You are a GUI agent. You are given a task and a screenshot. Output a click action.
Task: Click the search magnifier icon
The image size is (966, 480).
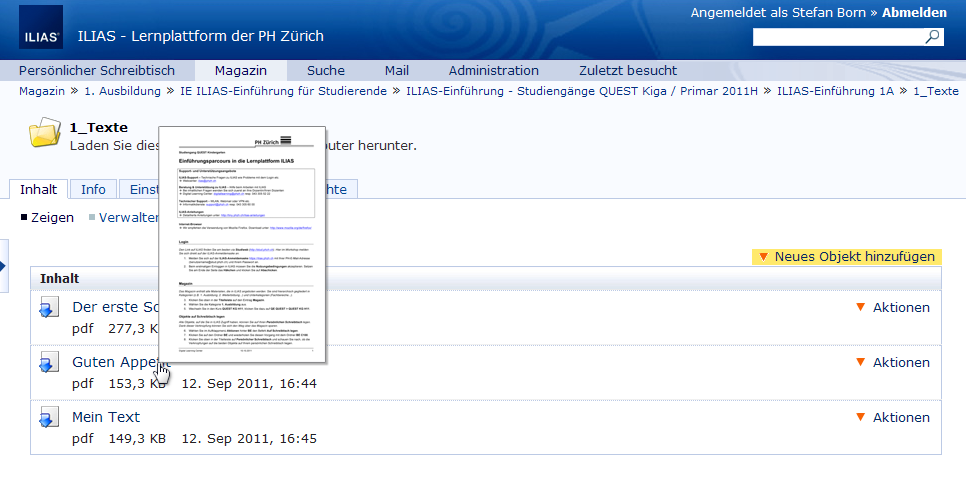(933, 37)
